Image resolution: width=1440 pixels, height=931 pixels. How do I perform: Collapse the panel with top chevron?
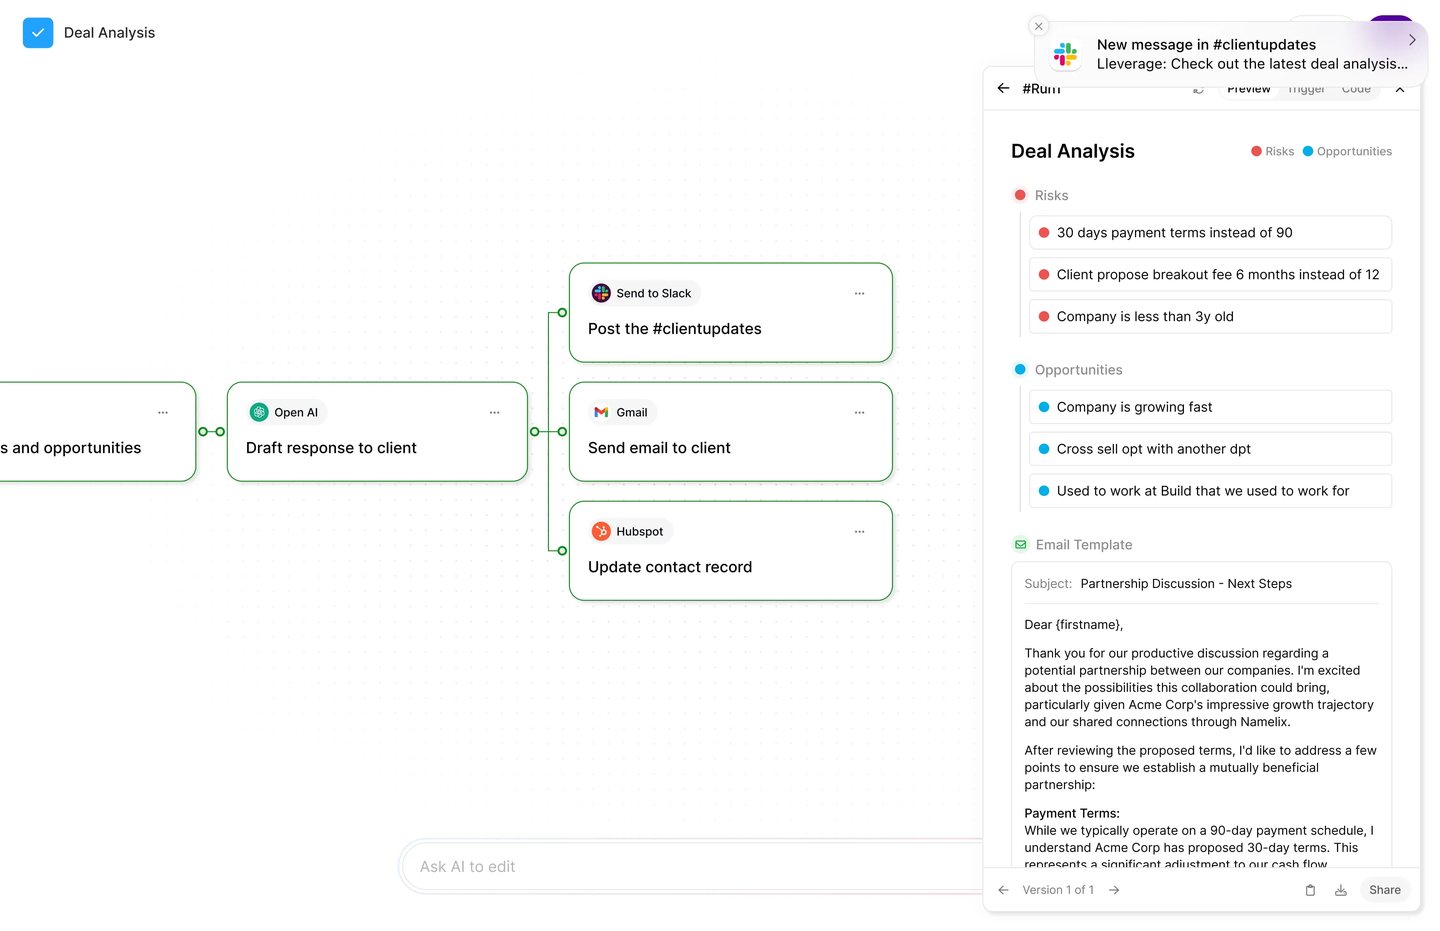point(1400,89)
